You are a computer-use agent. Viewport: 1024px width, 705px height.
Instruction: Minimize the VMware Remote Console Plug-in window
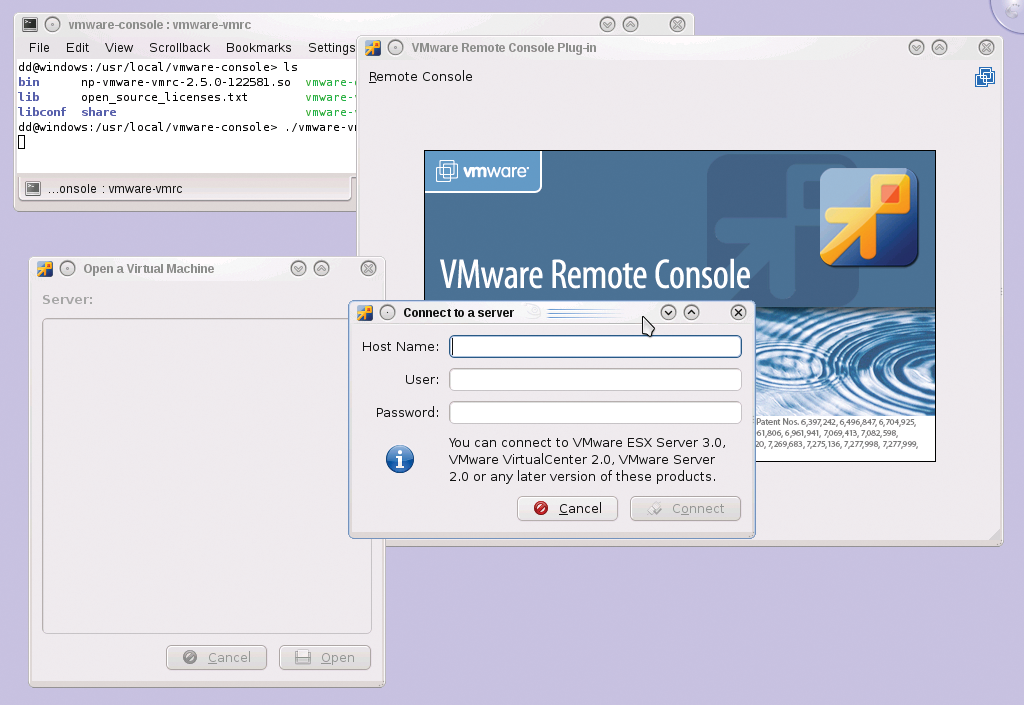(916, 48)
